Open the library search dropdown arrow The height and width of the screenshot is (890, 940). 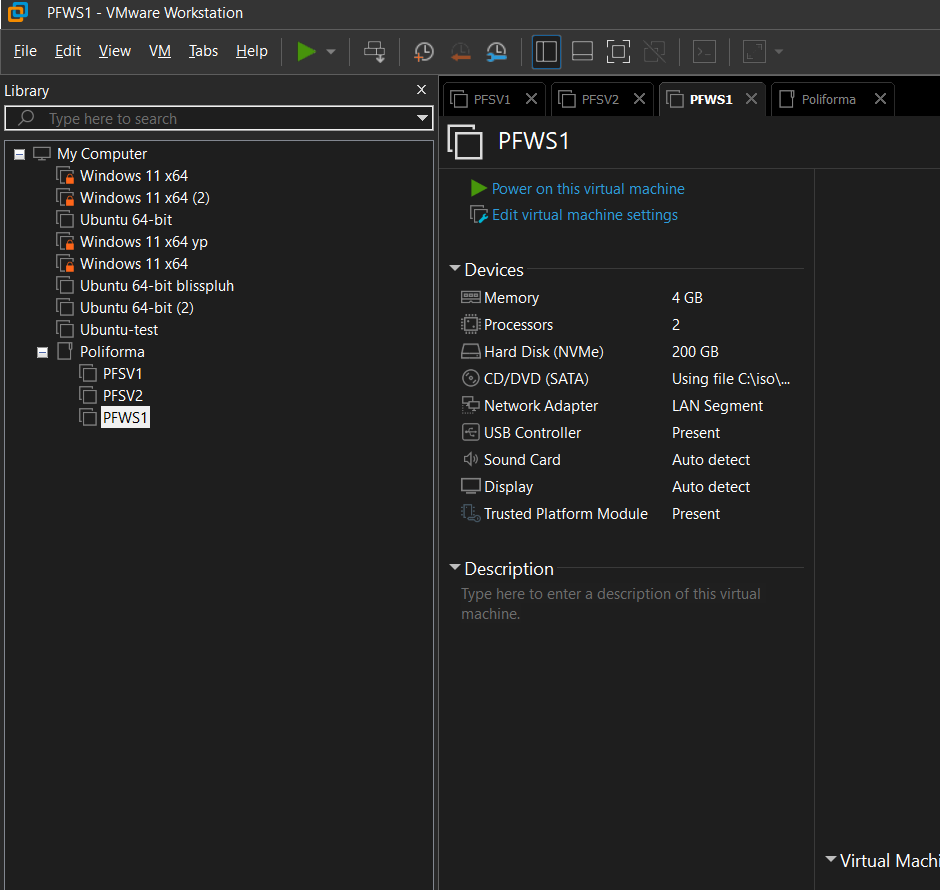point(423,119)
